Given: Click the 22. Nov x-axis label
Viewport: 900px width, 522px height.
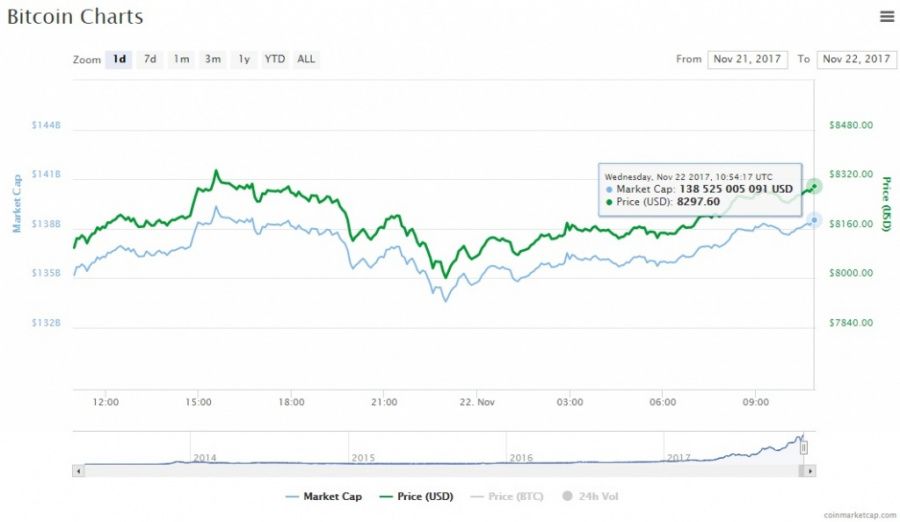Looking at the screenshot, I should tap(477, 402).
